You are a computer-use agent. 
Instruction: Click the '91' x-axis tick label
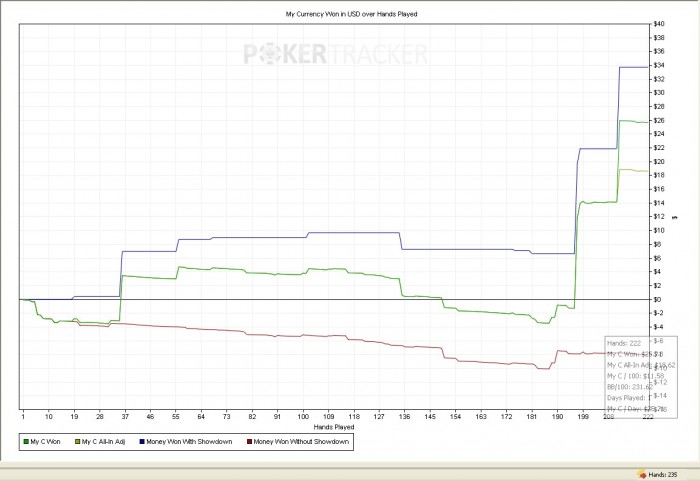click(x=278, y=416)
